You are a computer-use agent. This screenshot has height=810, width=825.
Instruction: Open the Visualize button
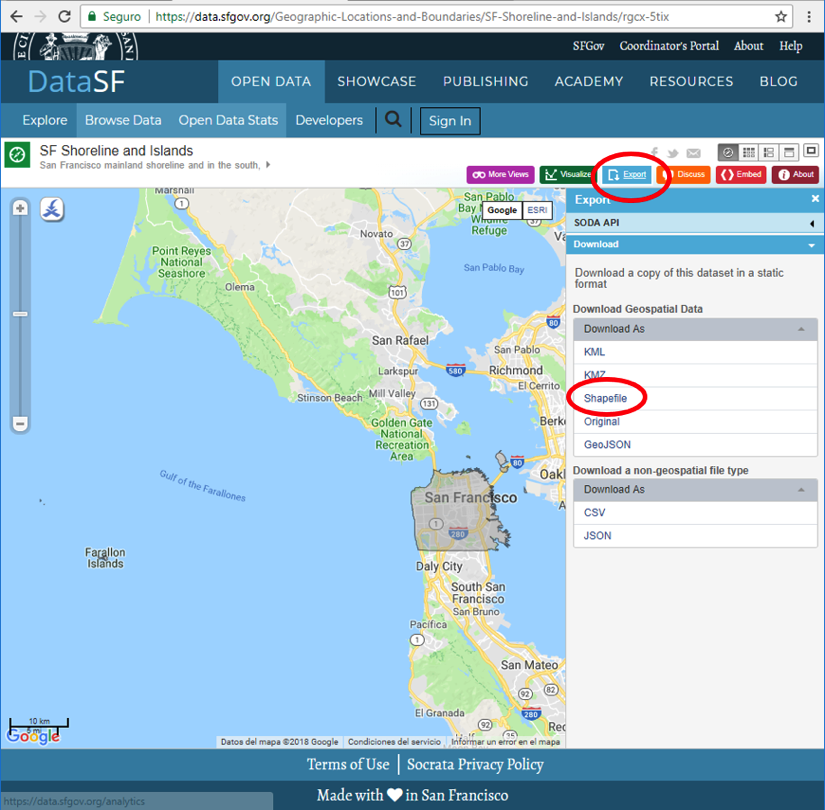pos(567,175)
